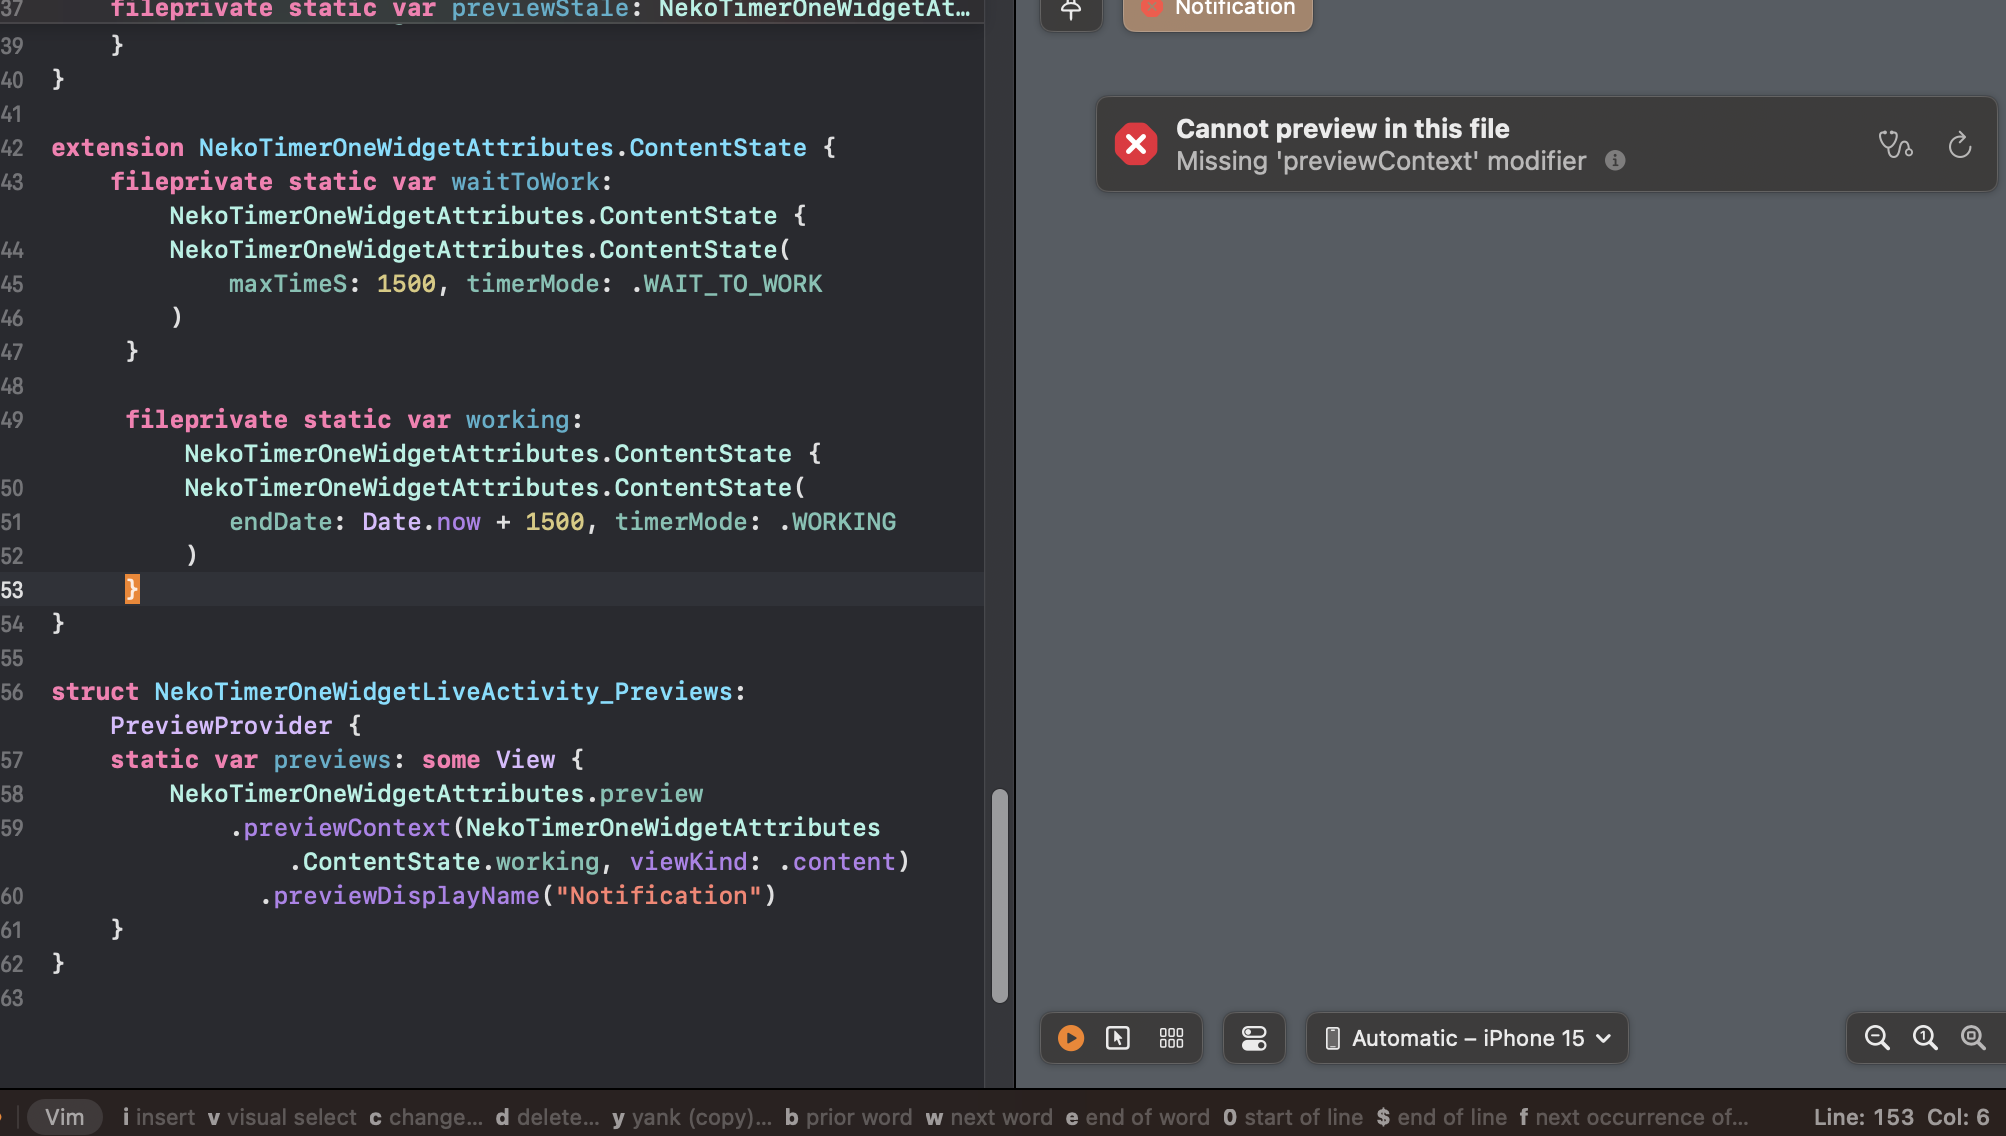Select the Notification preview tab
Viewport: 2006px width, 1136px height.
(x=1217, y=10)
